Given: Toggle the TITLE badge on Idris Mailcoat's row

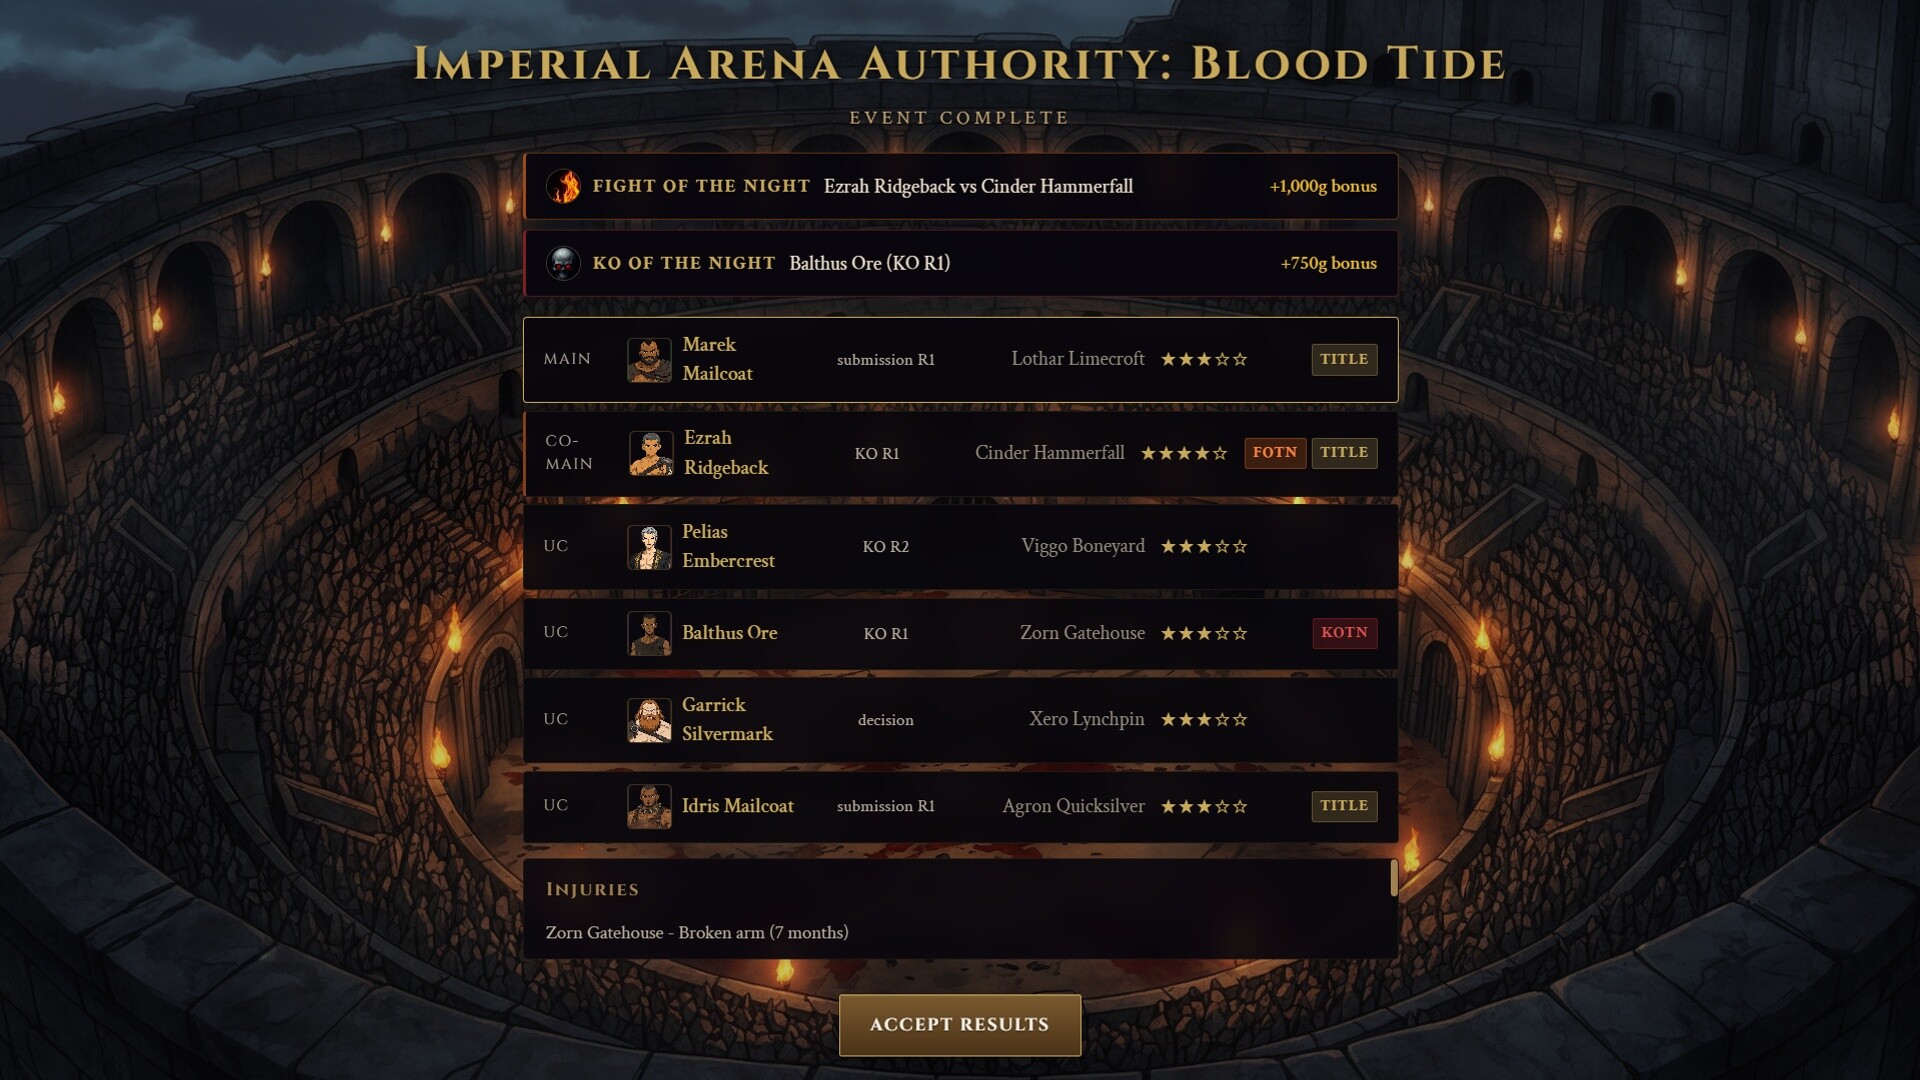Looking at the screenshot, I should pos(1344,806).
